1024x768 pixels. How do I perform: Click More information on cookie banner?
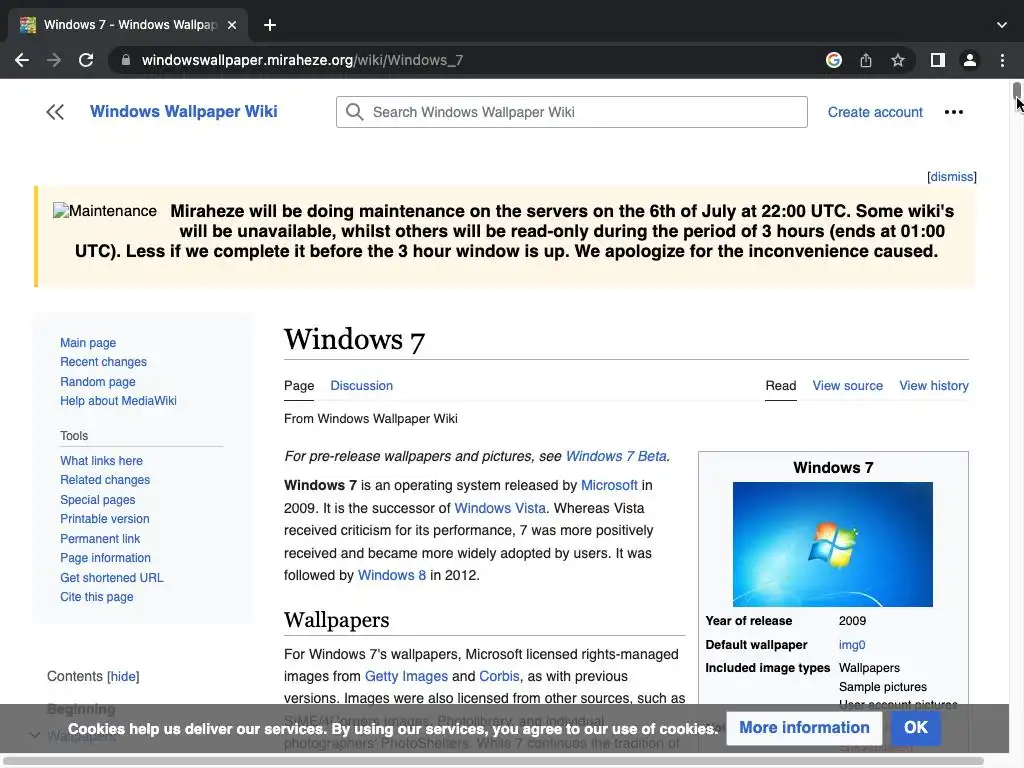[x=804, y=728]
